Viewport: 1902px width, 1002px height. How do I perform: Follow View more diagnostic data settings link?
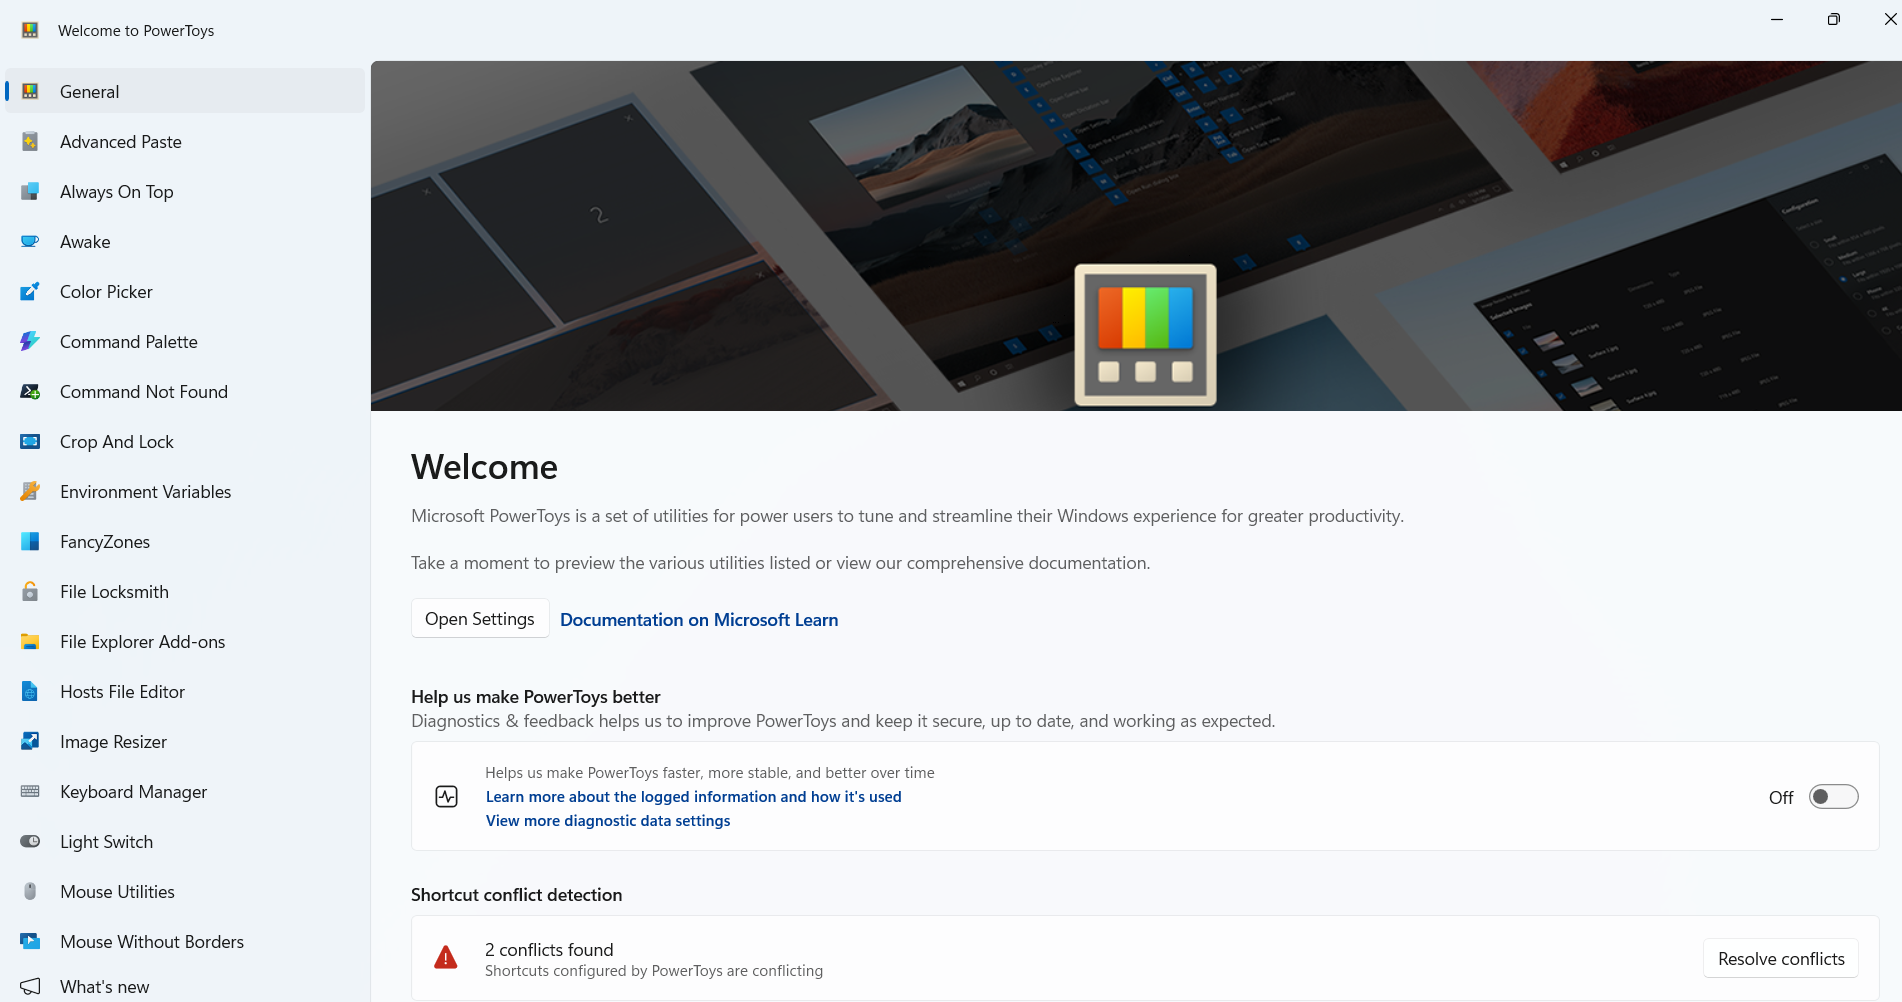tap(608, 820)
